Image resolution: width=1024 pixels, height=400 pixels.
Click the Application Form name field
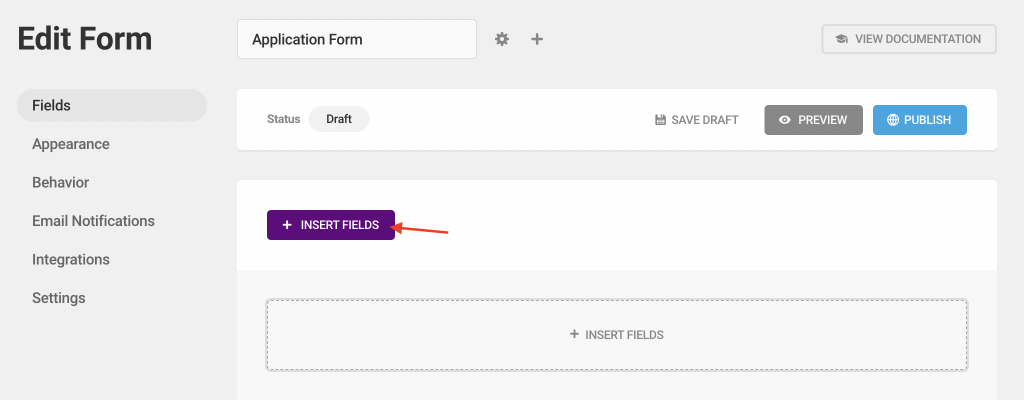coord(357,39)
